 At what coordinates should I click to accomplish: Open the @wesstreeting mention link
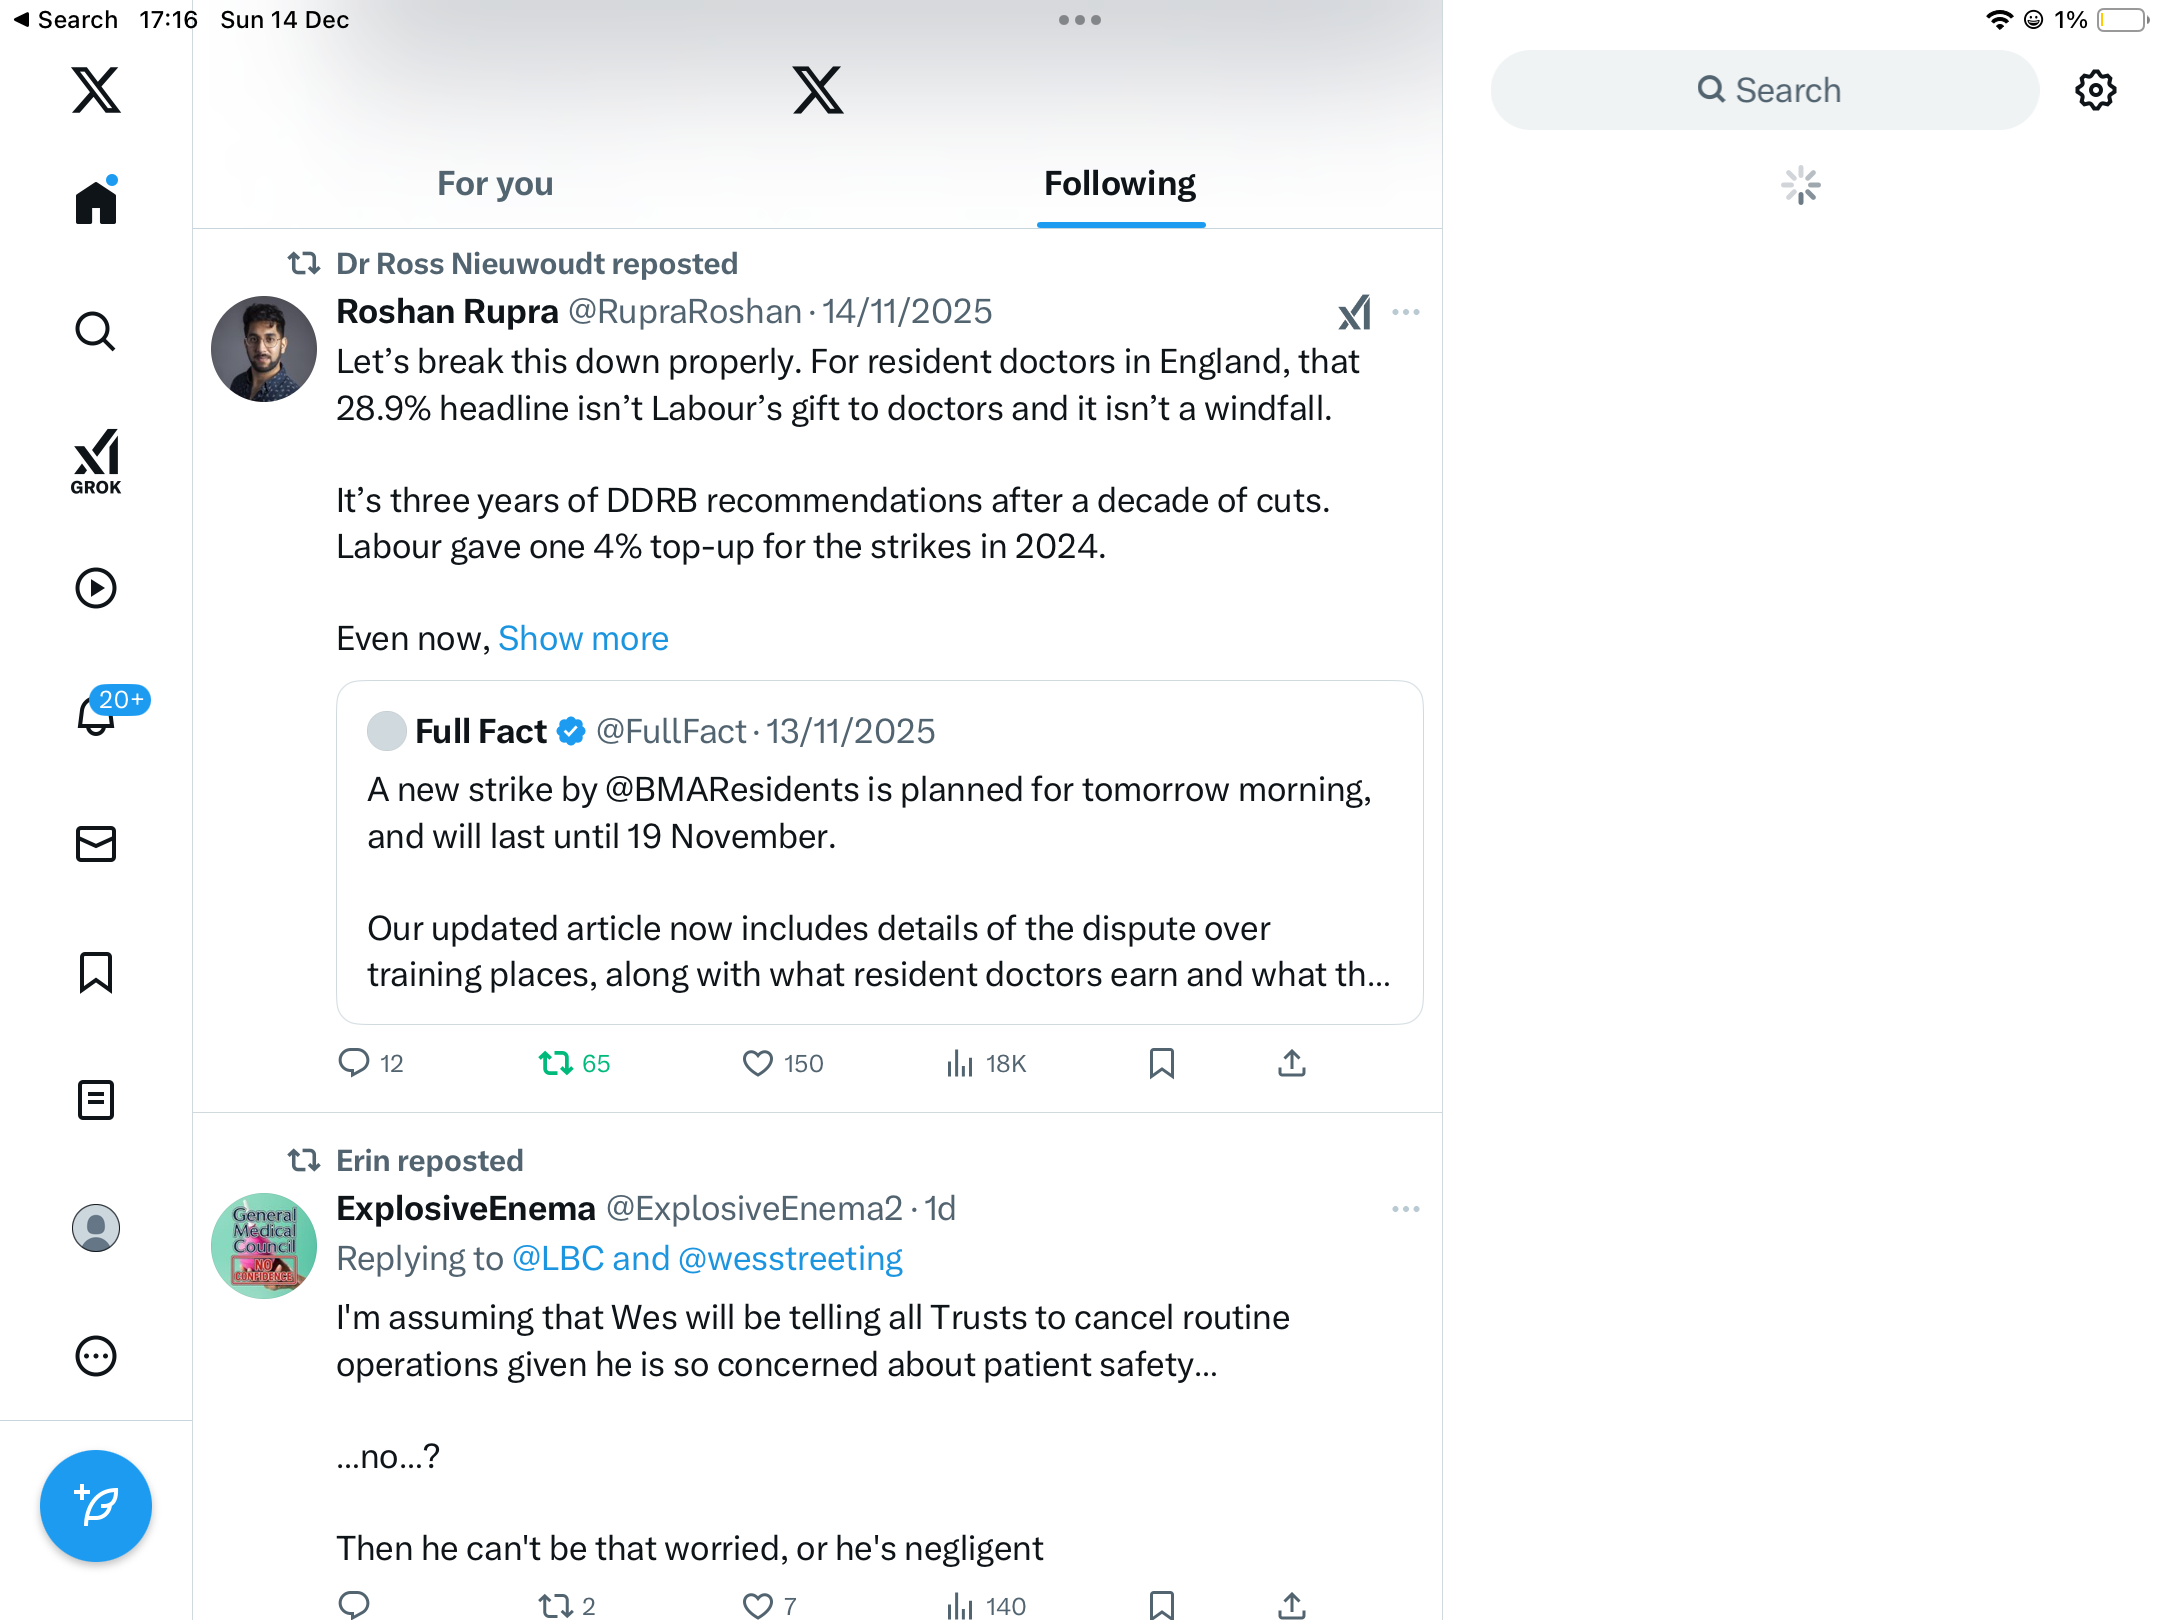[x=790, y=1258]
